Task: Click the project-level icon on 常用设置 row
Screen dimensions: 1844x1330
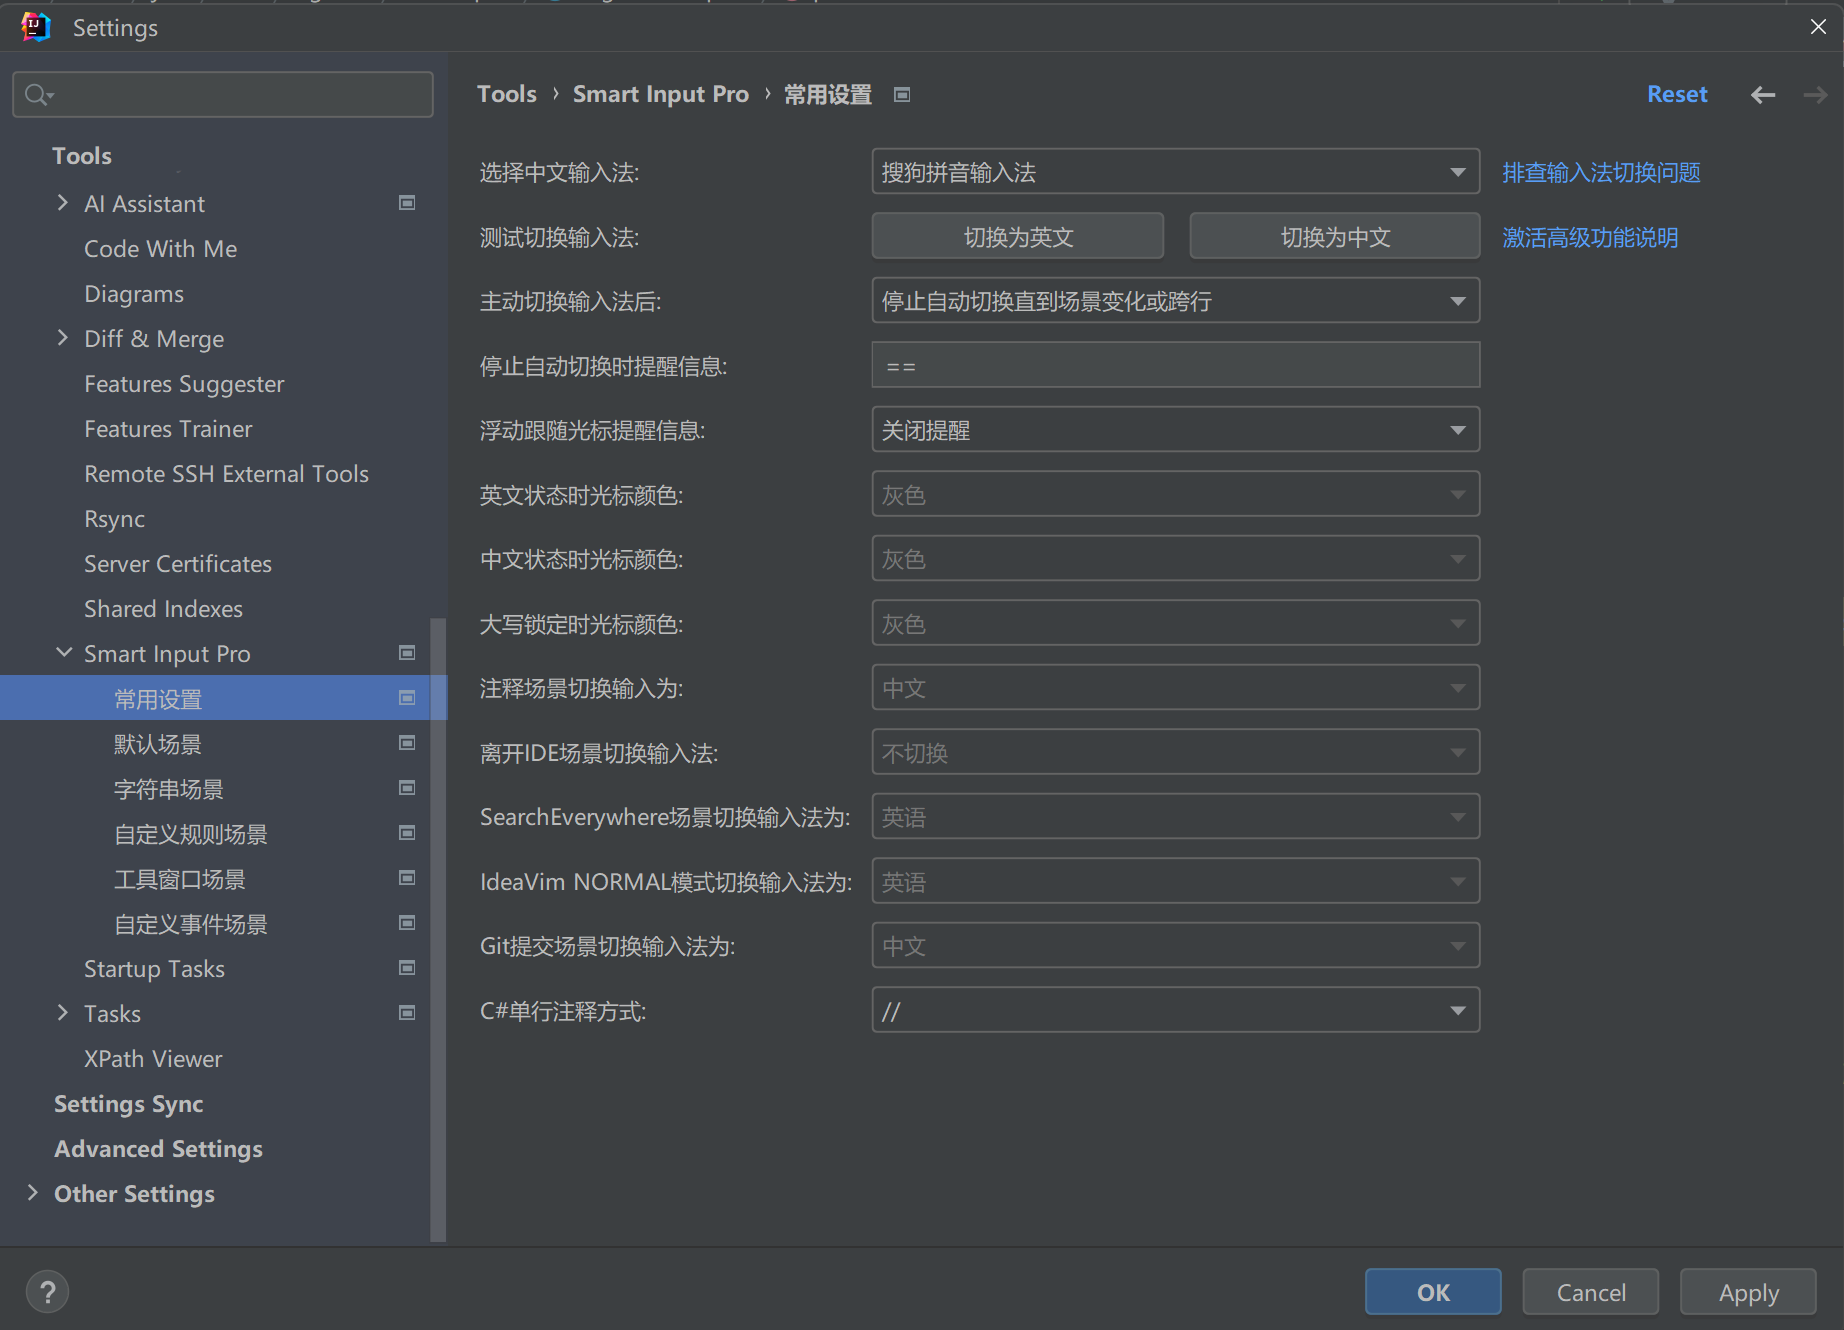Action: click(x=407, y=698)
